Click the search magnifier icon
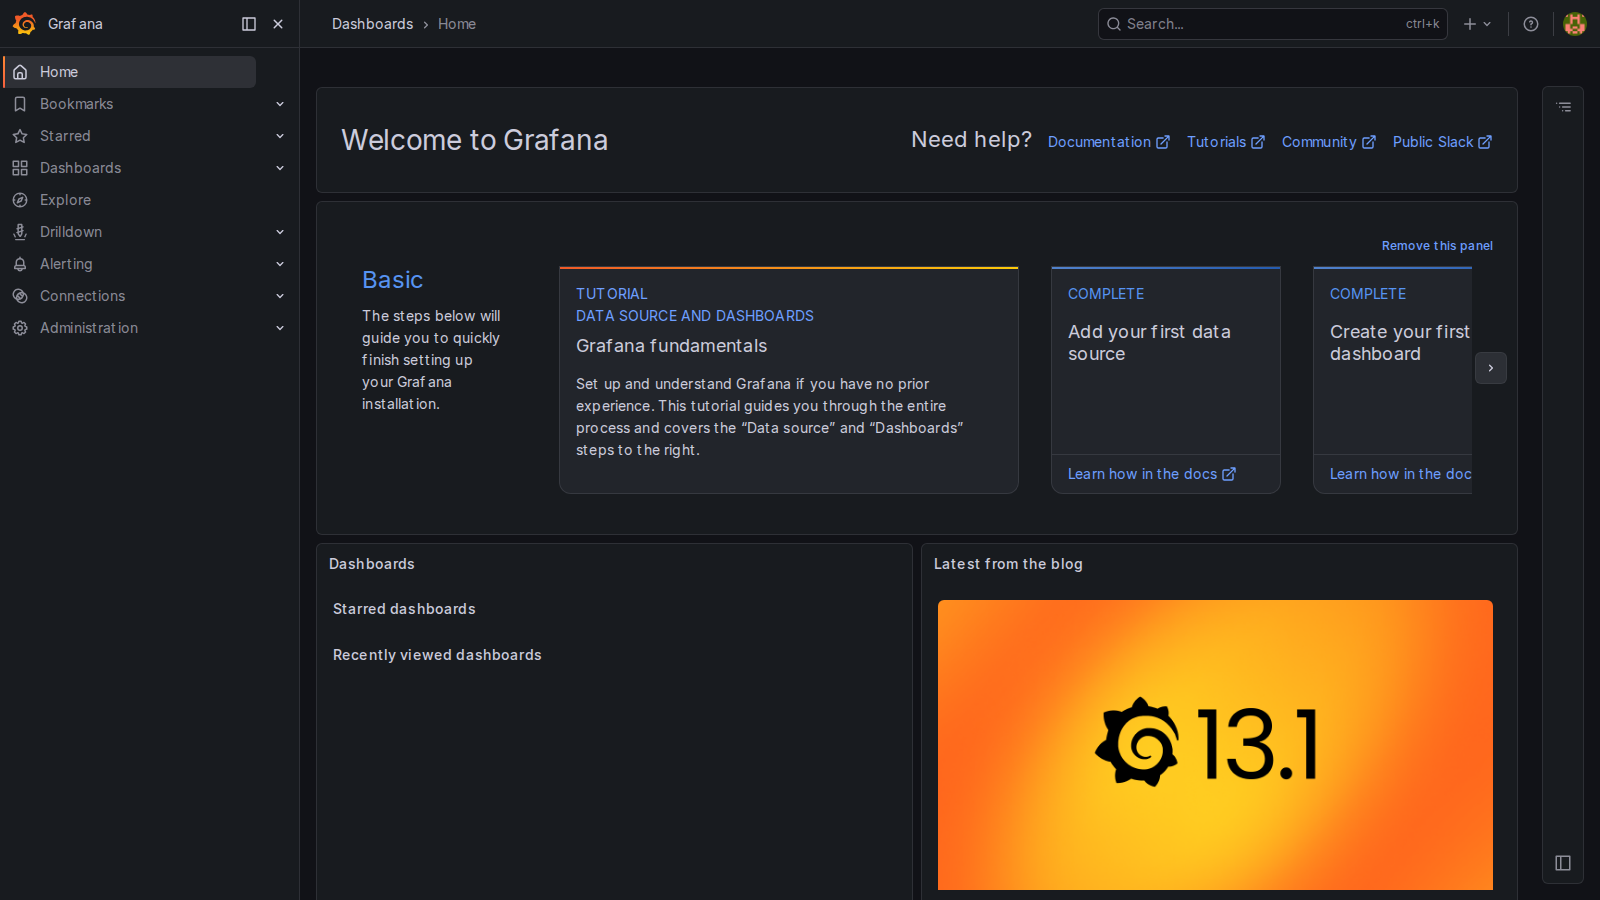Screen dimensions: 1600x900 click(1114, 24)
